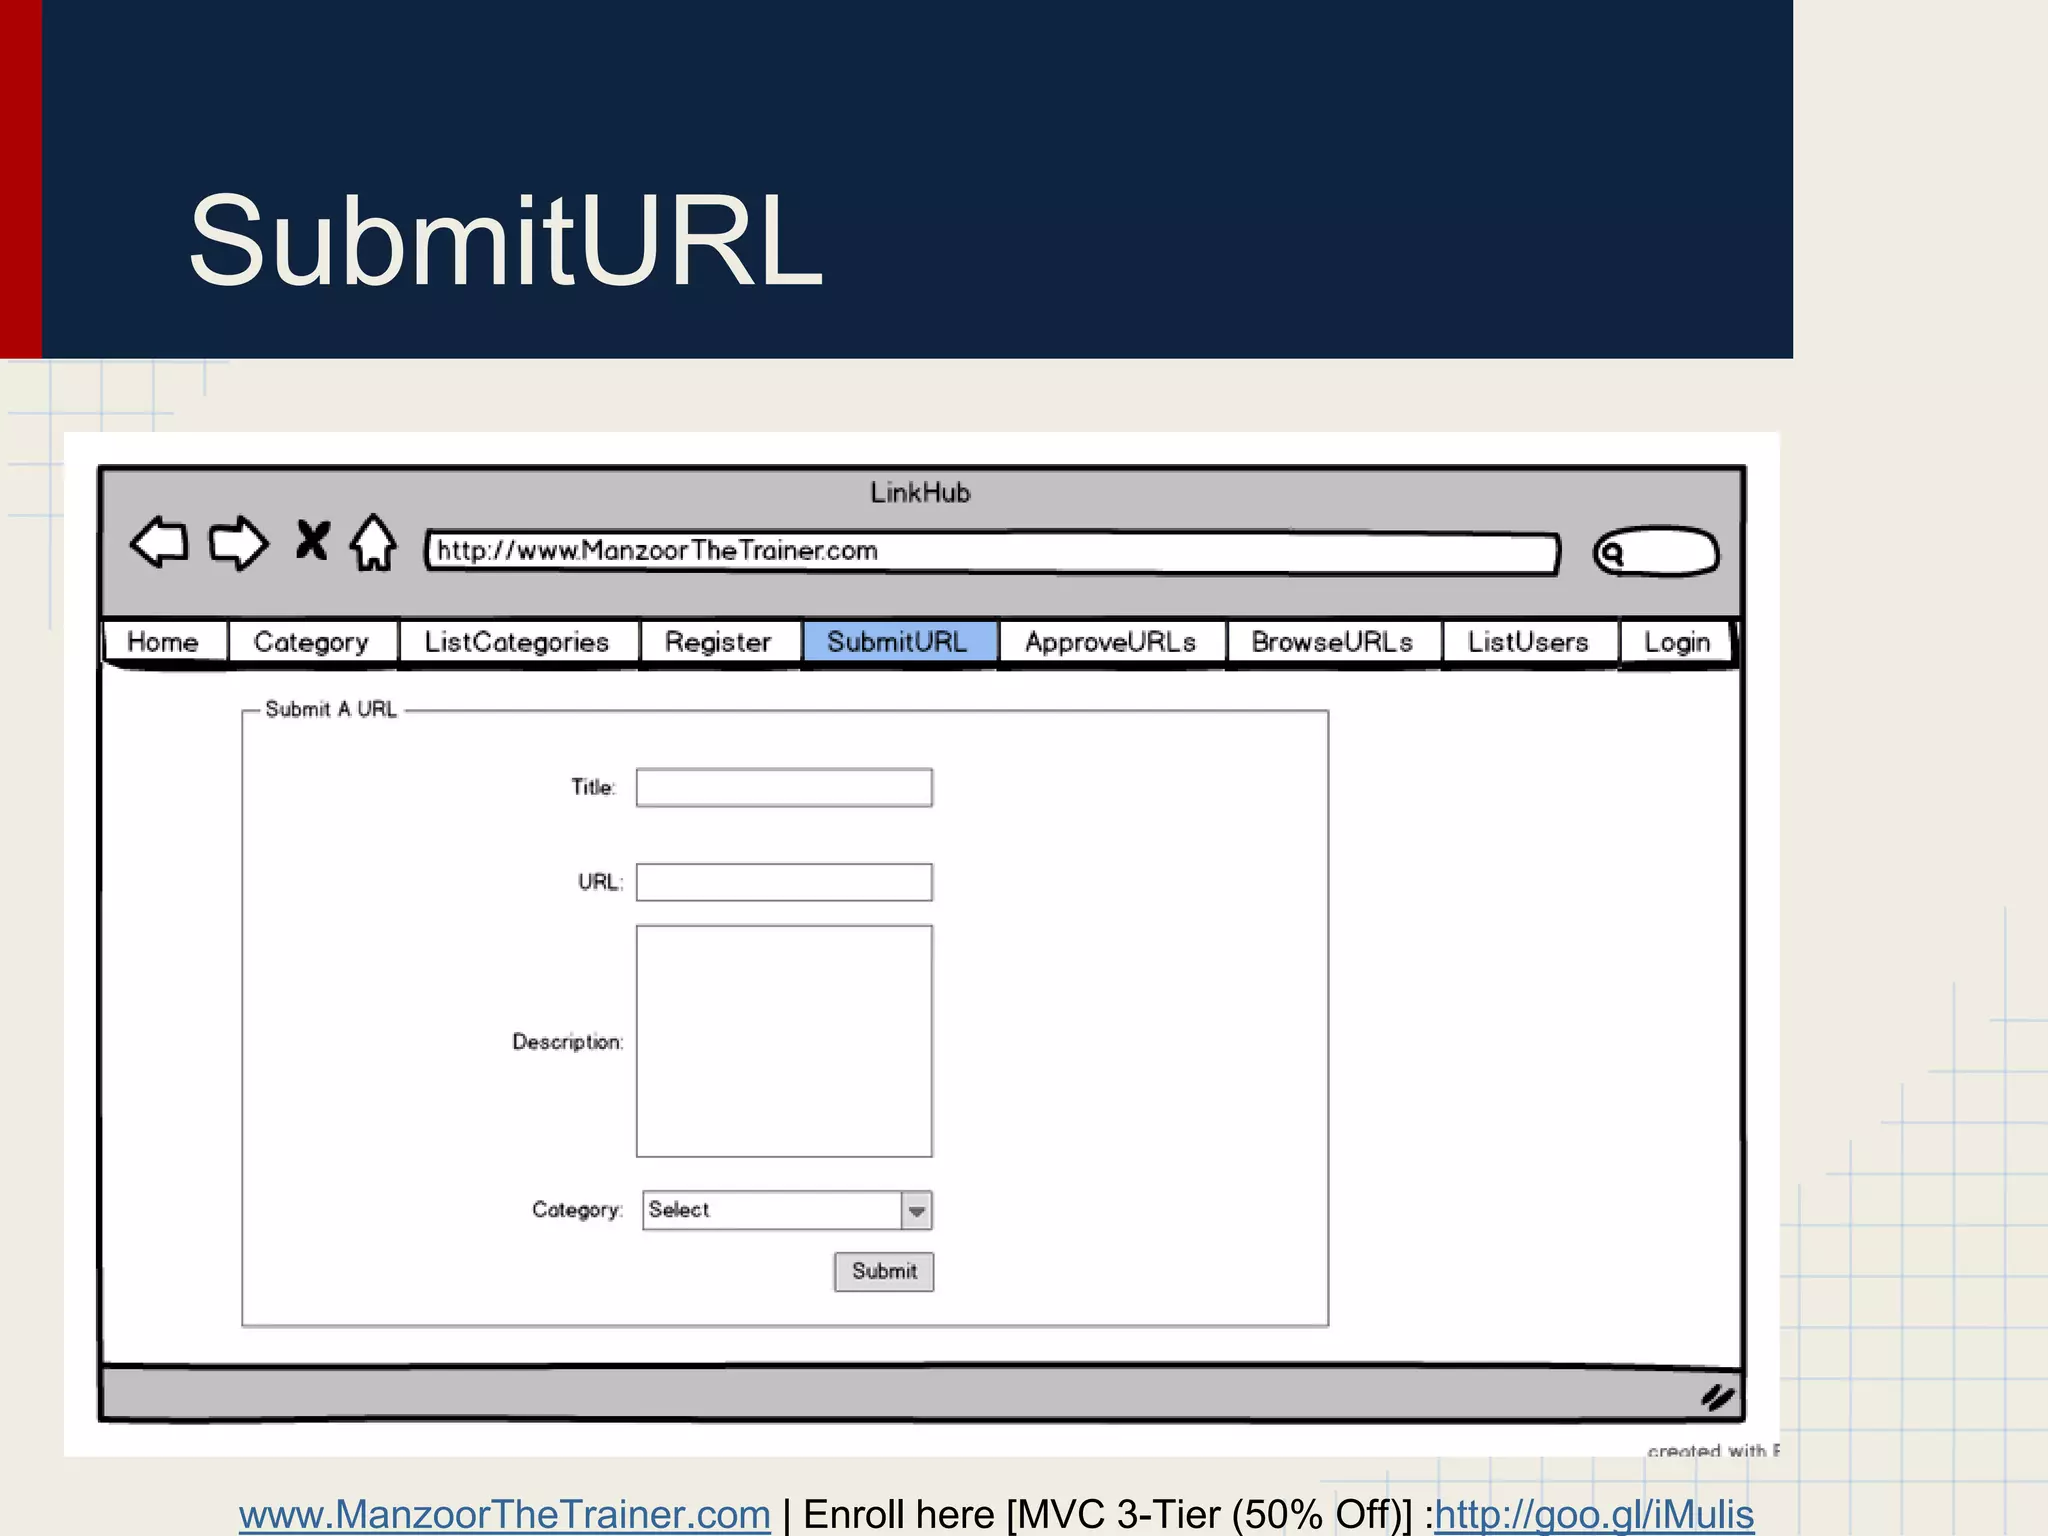Click the 'Title:' field label

pos(593,787)
